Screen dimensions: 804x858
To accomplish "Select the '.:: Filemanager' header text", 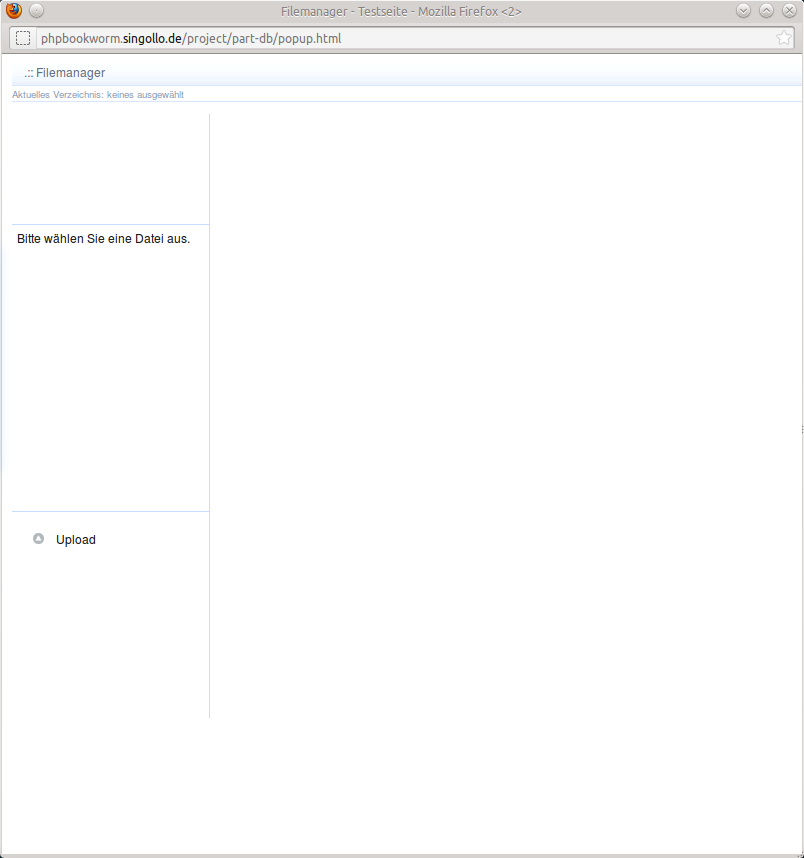I will [65, 73].
